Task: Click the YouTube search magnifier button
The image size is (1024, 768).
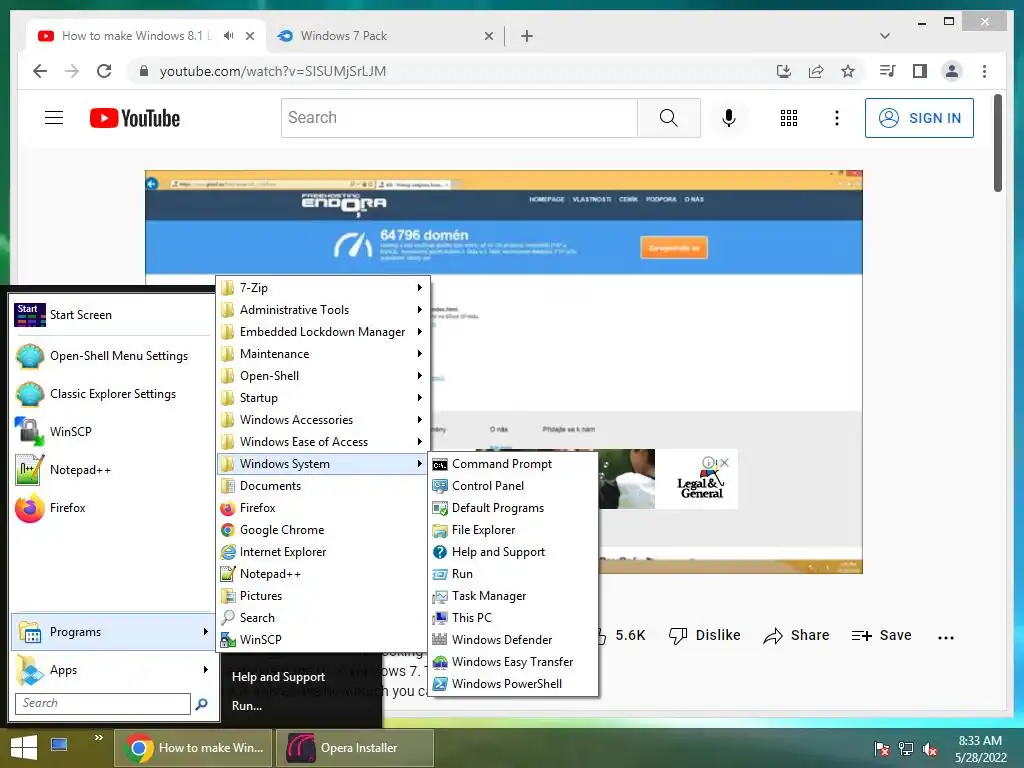Action: pos(669,118)
